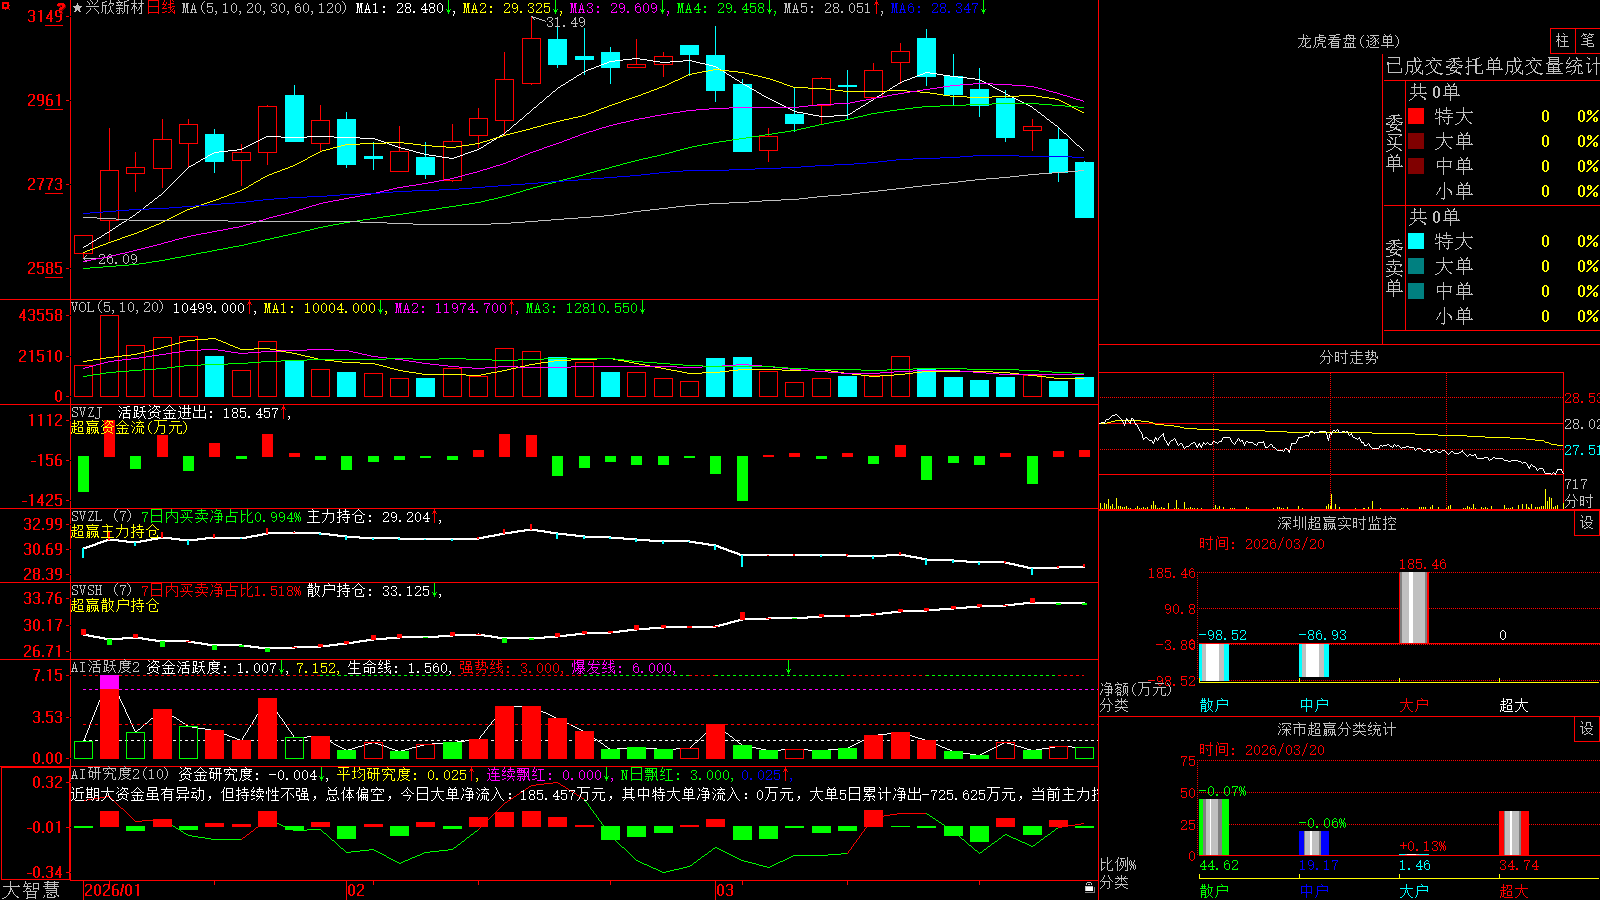Click the cyan 特大 sell-order color swatch
This screenshot has width=1600, height=900.
1416,241
